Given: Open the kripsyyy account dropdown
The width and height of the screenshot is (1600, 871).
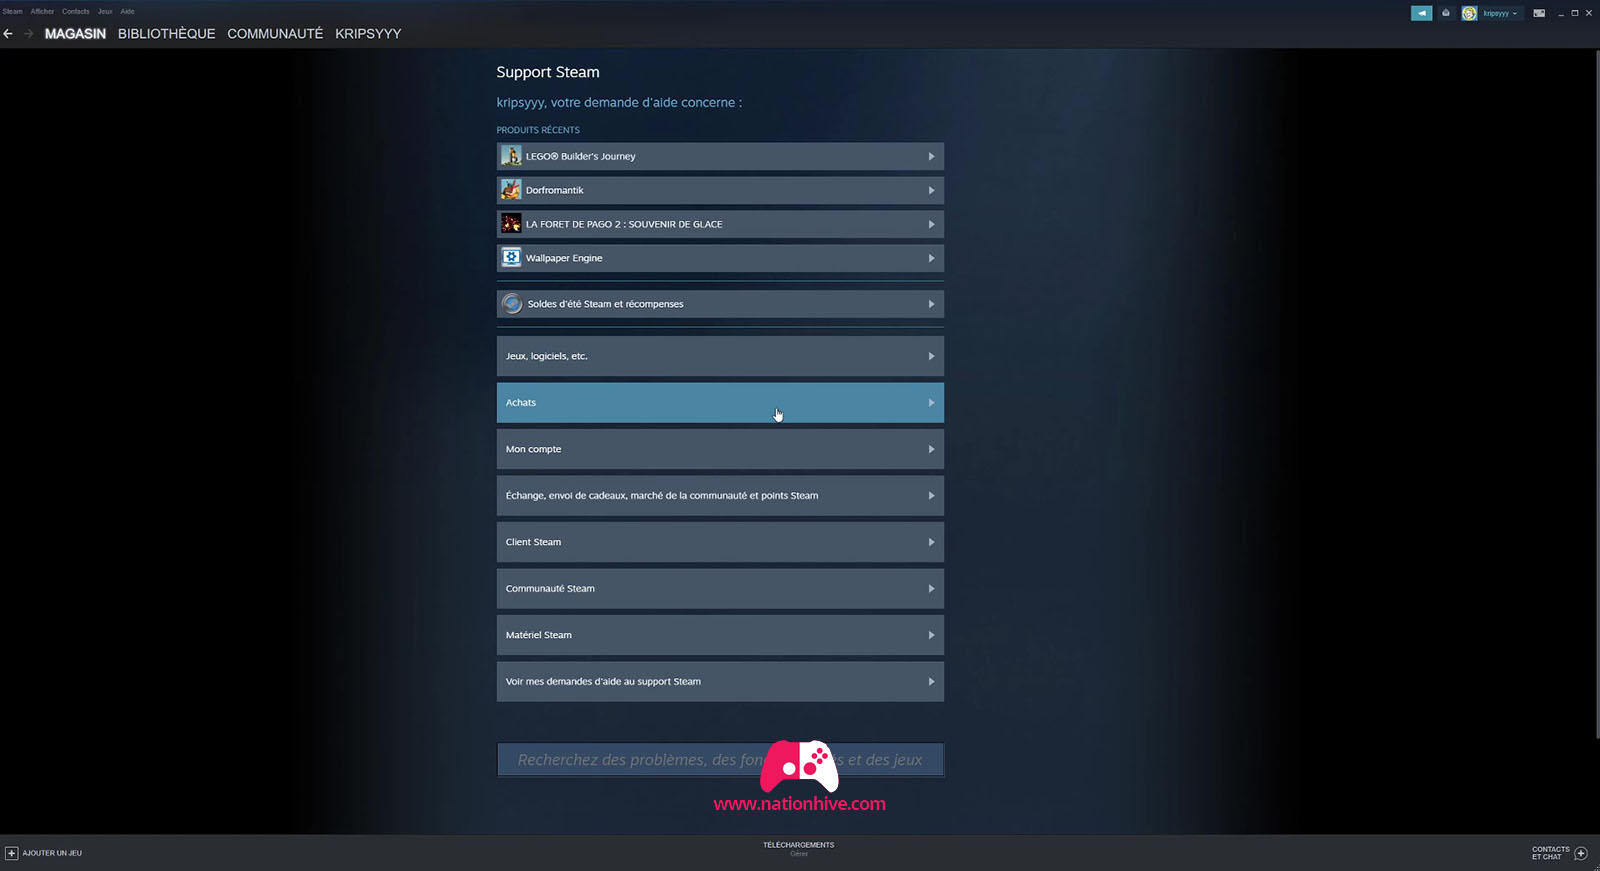Looking at the screenshot, I should [1499, 13].
